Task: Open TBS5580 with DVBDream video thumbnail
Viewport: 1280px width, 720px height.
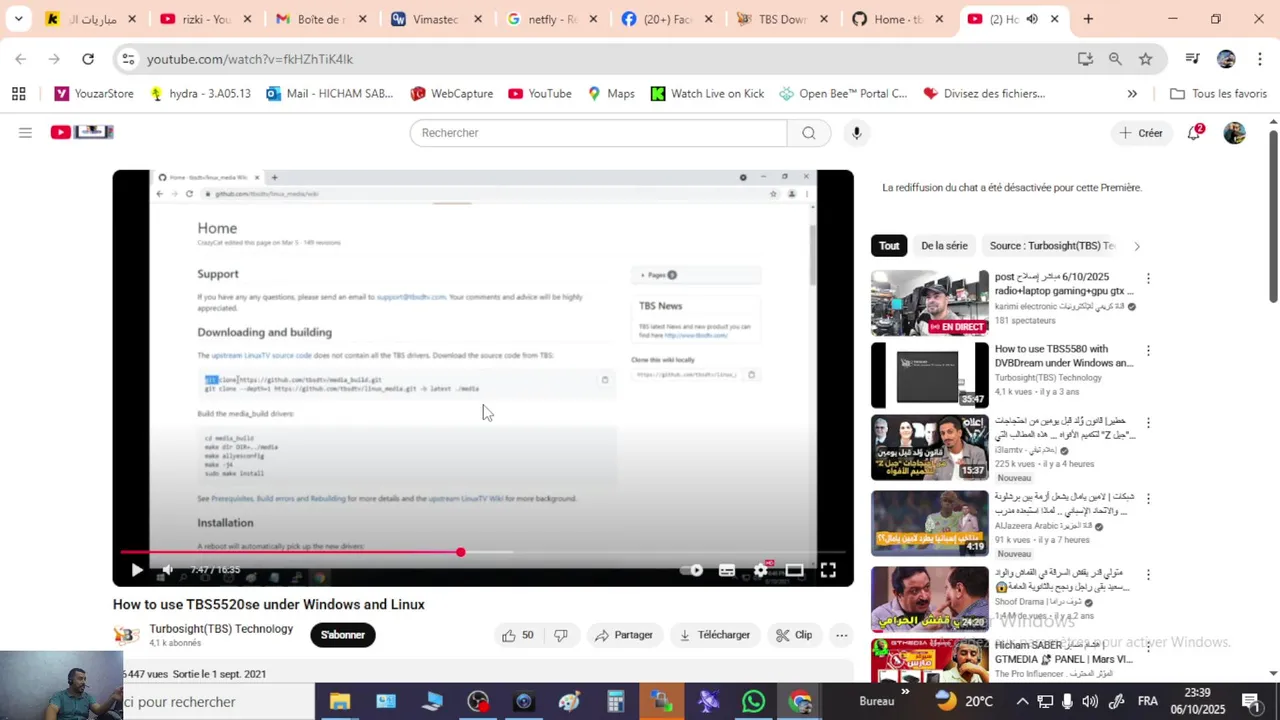Action: 930,375
